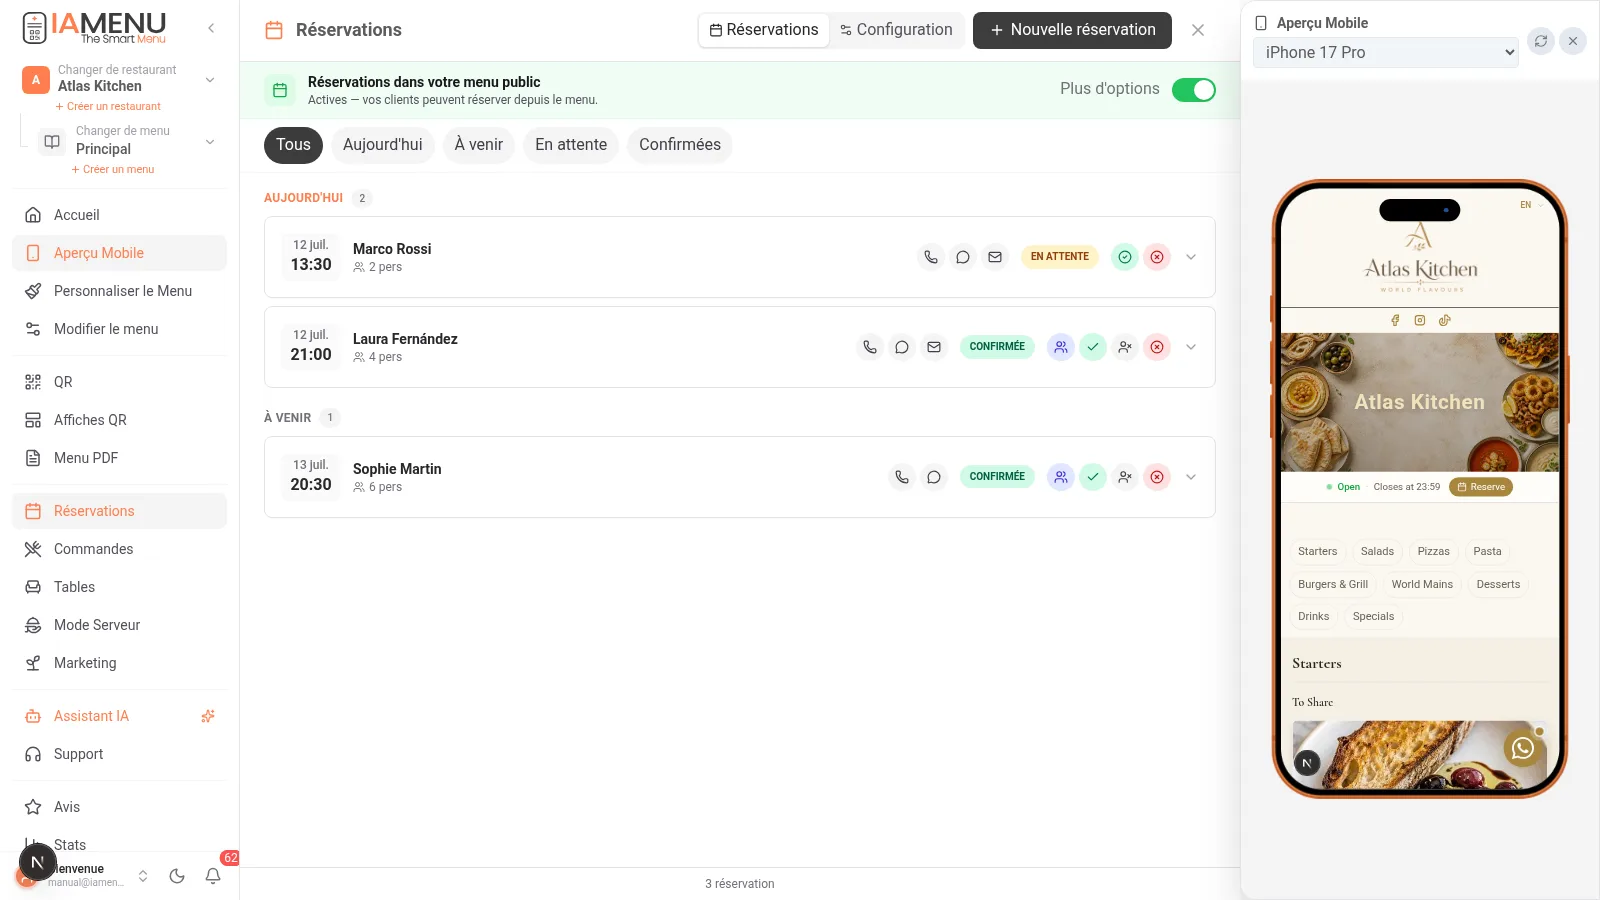The image size is (1600, 900).
Task: Expand Marco Rossi reservation details
Action: [1191, 257]
